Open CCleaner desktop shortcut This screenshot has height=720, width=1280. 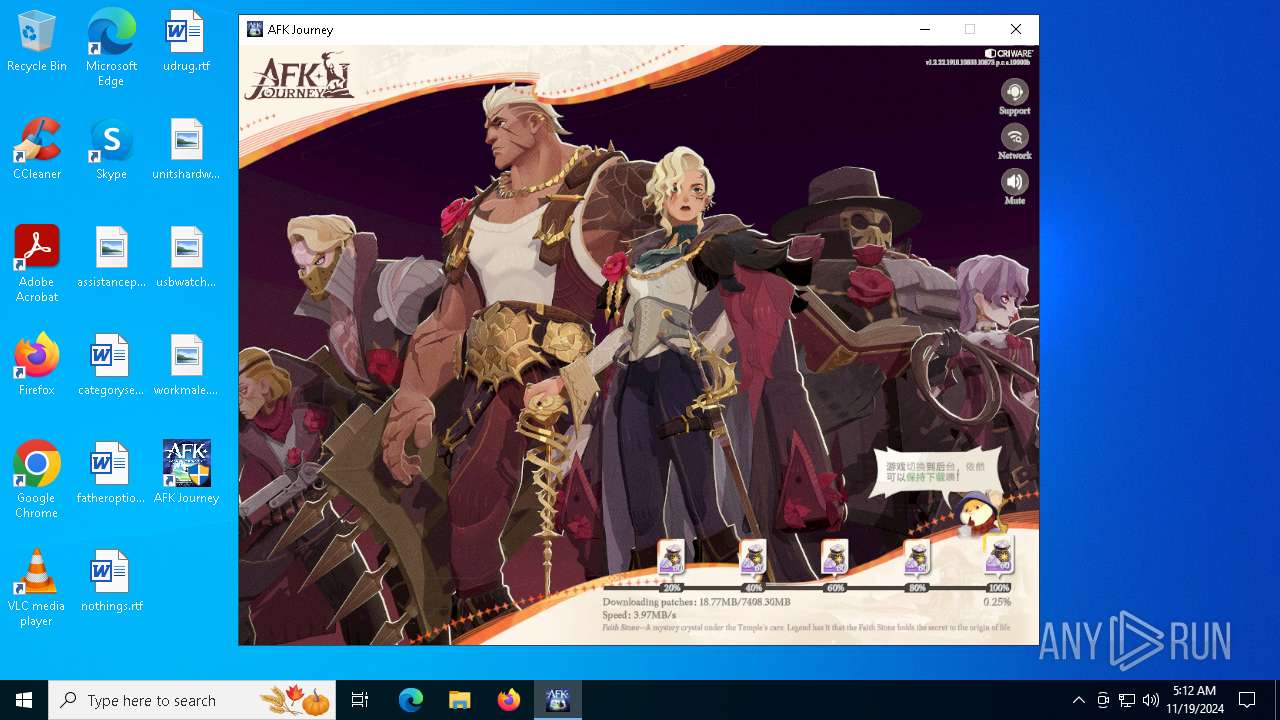(37, 150)
